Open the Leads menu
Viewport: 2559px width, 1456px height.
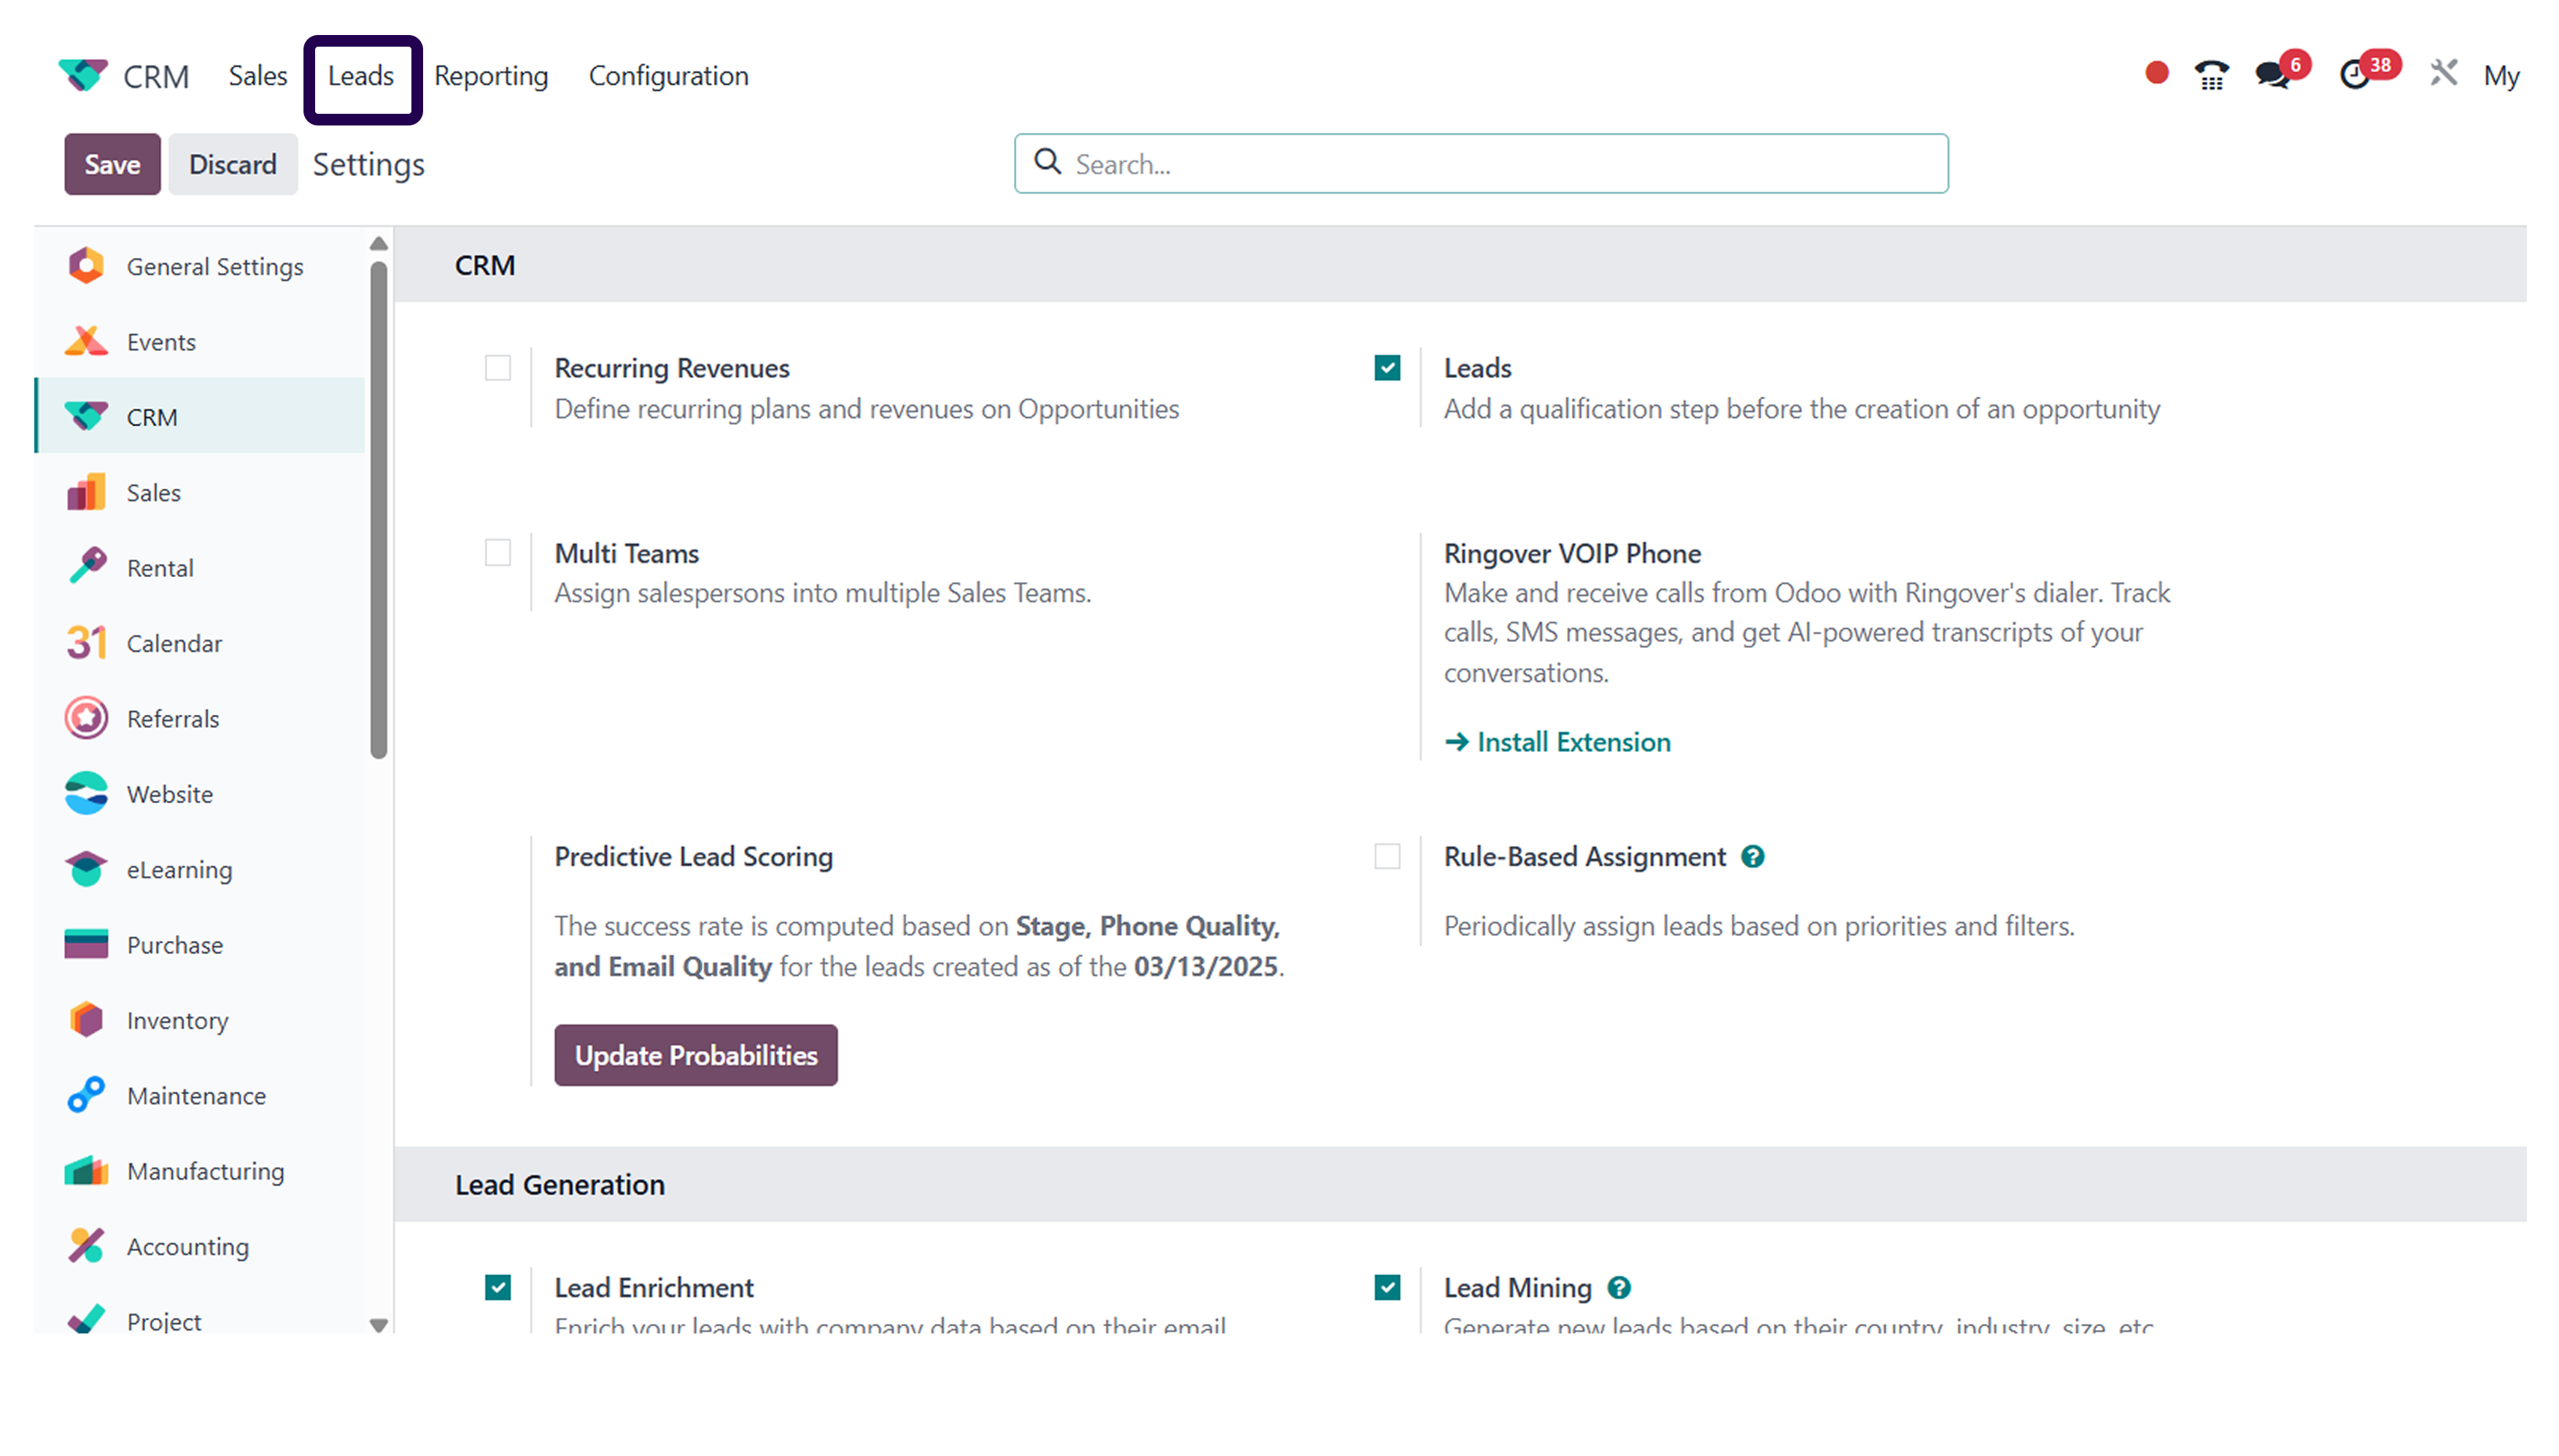(x=361, y=75)
